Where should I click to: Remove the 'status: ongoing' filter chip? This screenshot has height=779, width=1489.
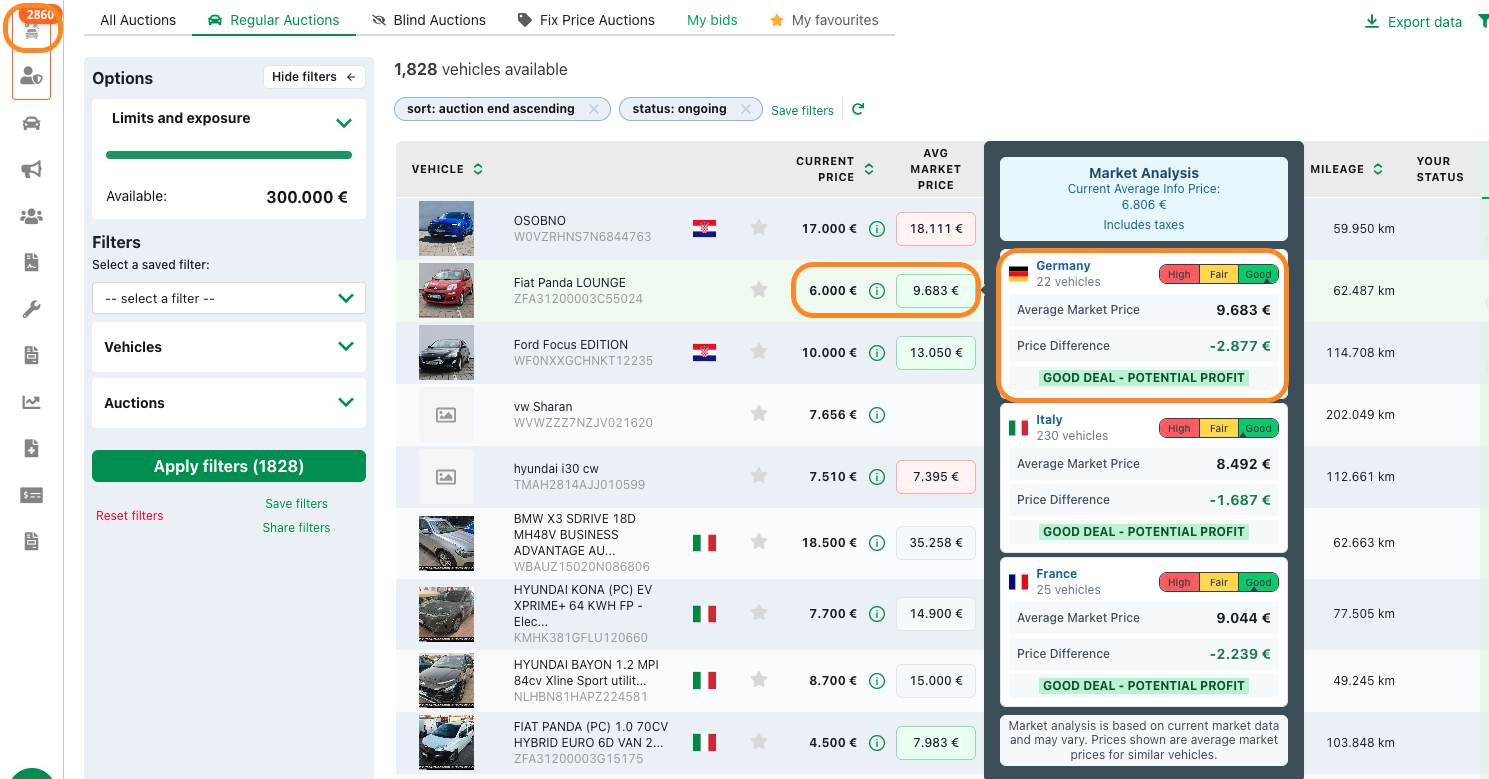click(746, 109)
